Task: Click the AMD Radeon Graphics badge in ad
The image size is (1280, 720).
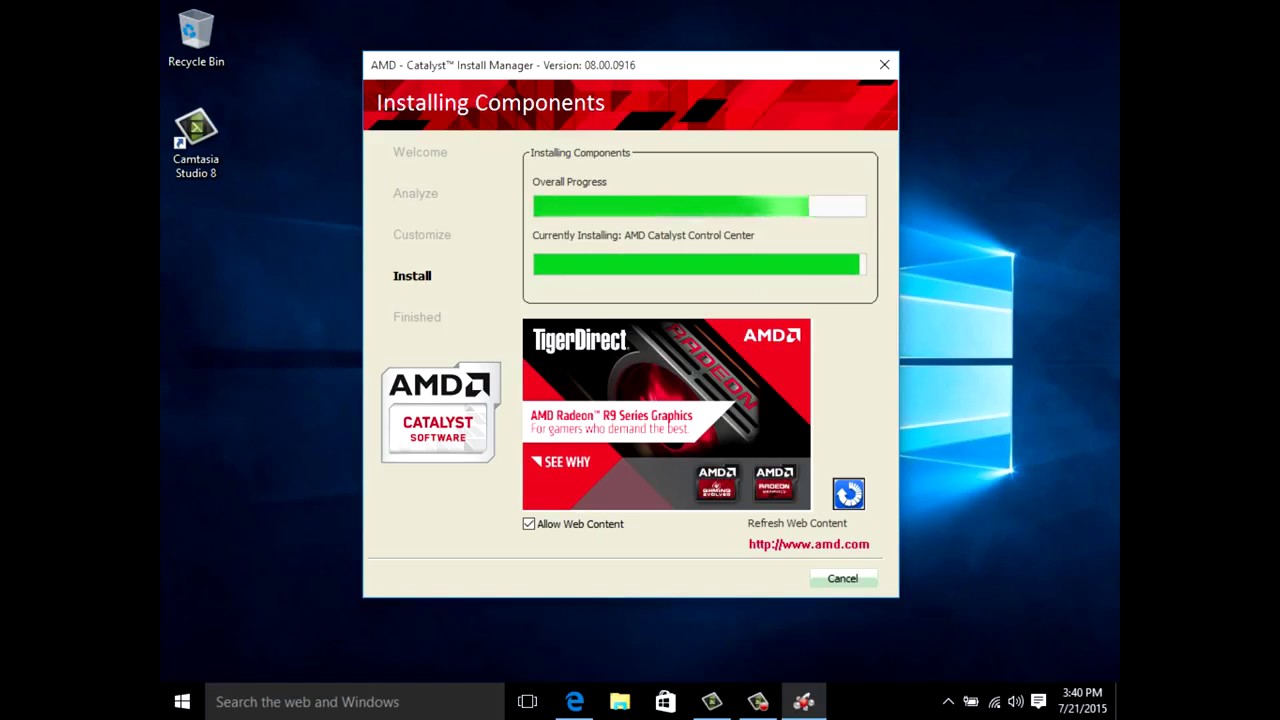Action: pyautogui.click(x=775, y=482)
